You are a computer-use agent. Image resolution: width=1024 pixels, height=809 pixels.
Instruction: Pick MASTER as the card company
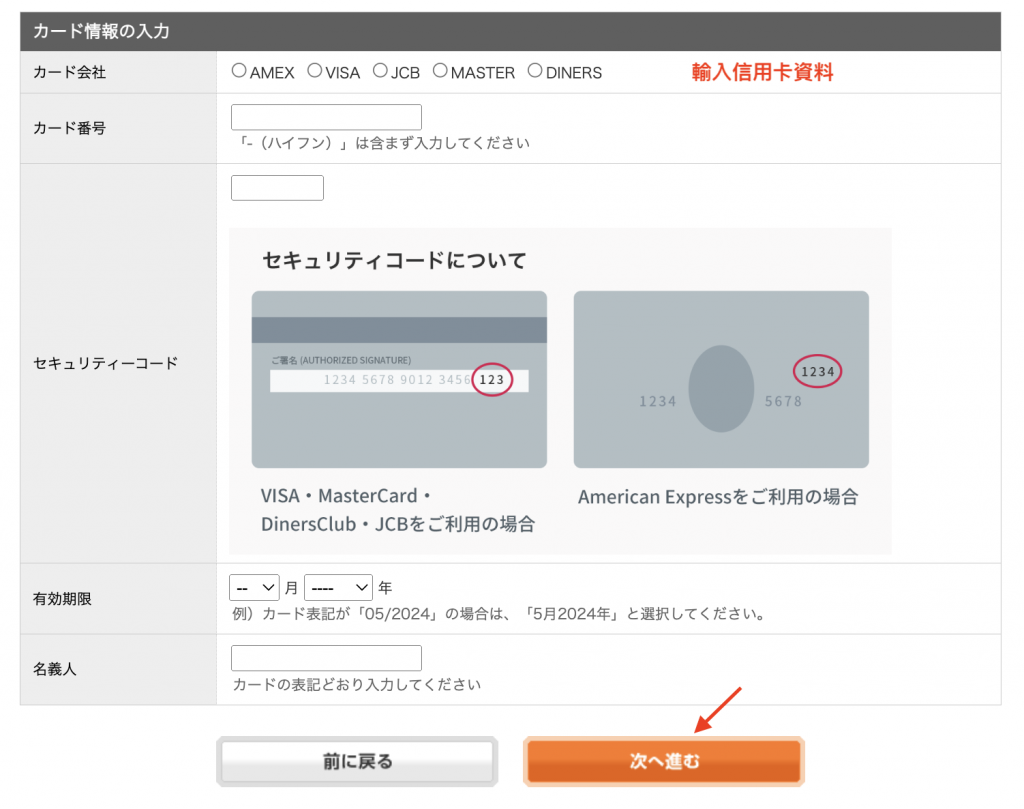click(440, 71)
